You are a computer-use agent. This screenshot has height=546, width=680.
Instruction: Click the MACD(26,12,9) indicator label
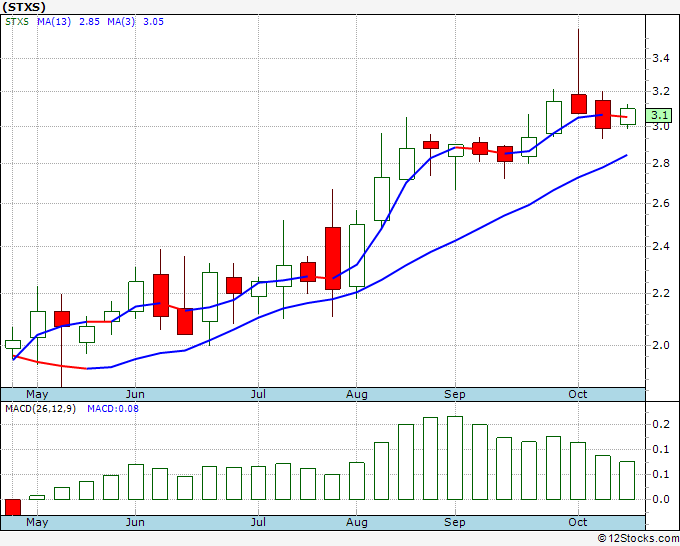[x=40, y=409]
